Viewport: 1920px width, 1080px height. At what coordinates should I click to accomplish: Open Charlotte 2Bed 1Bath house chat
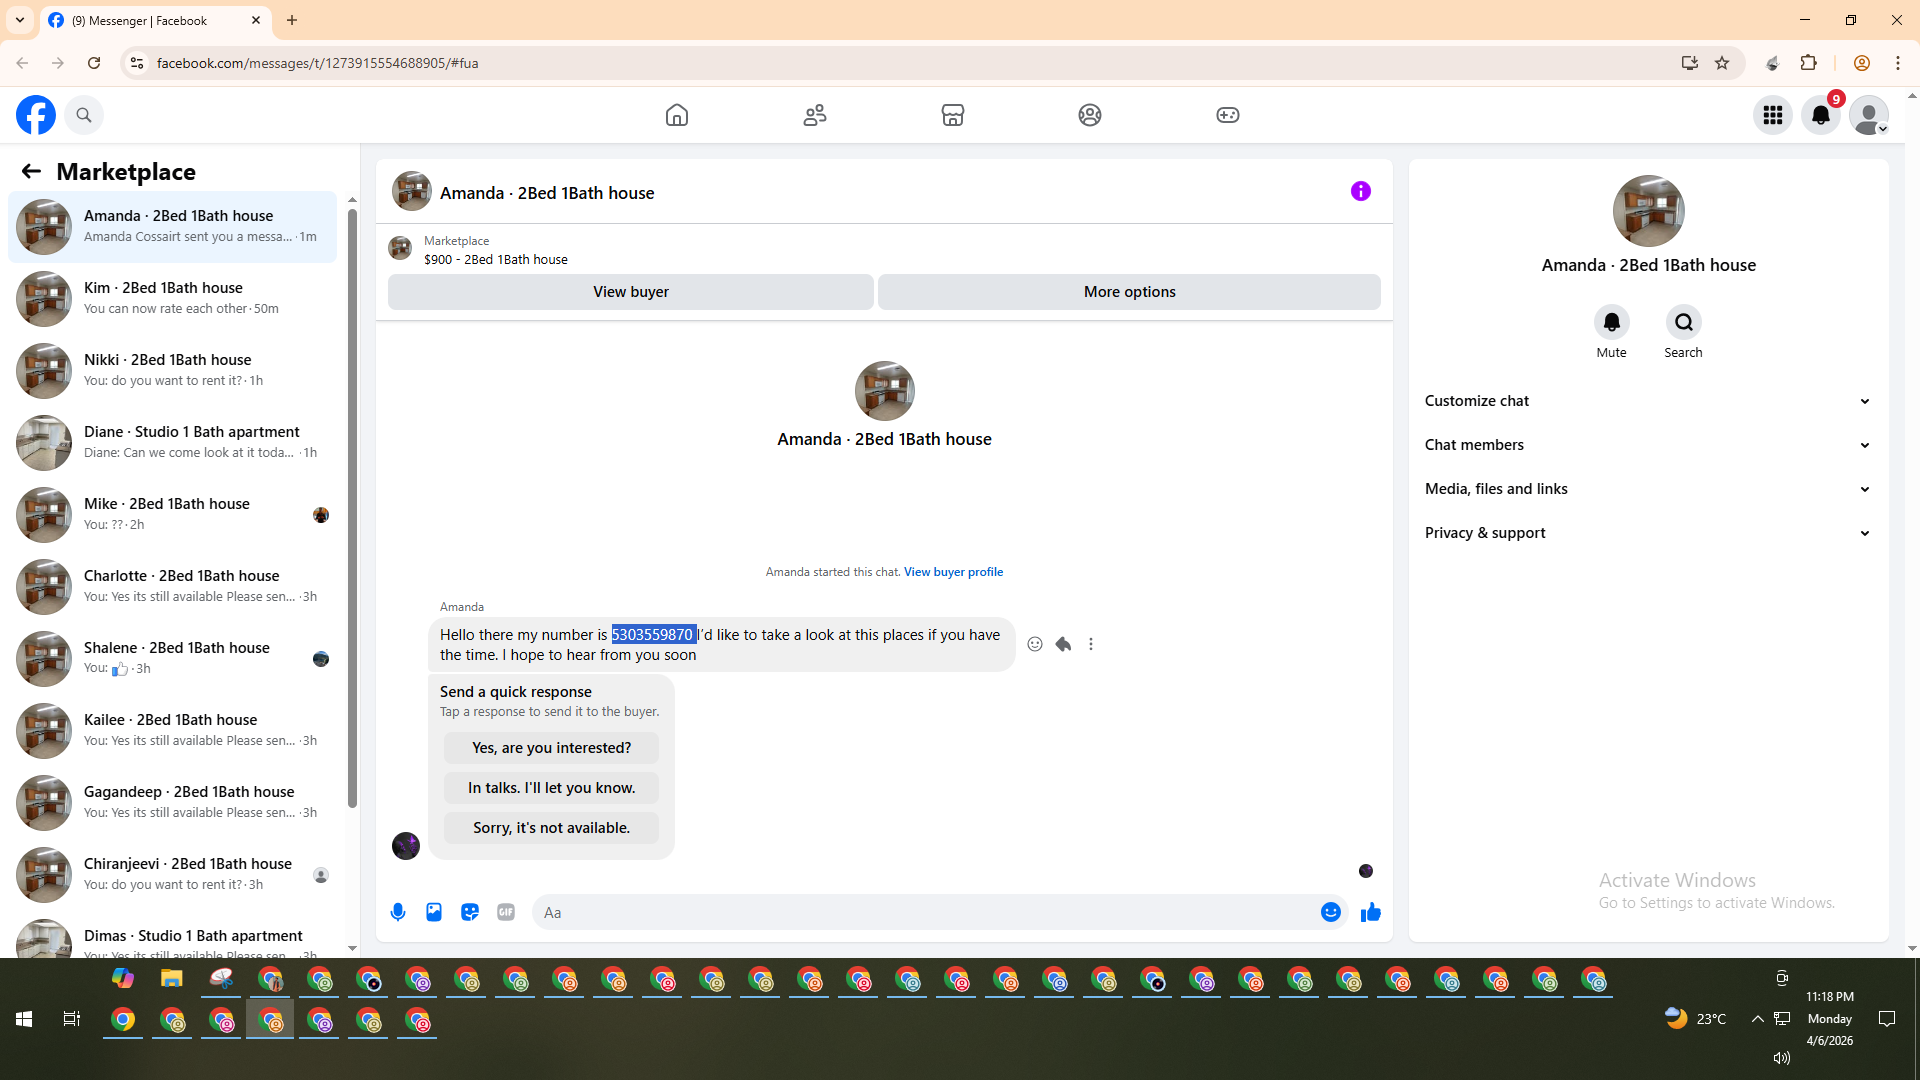point(173,587)
